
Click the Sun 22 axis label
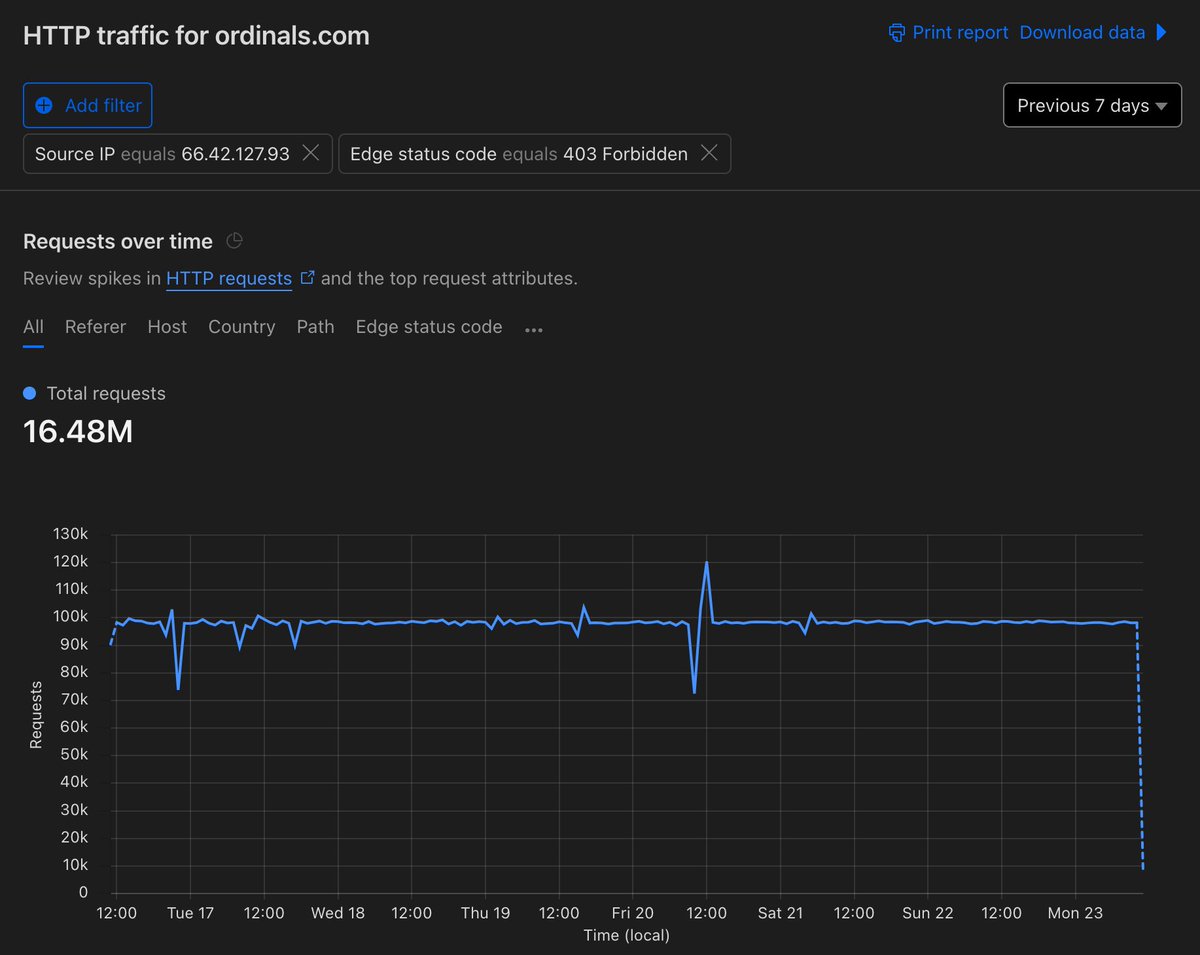point(928,913)
